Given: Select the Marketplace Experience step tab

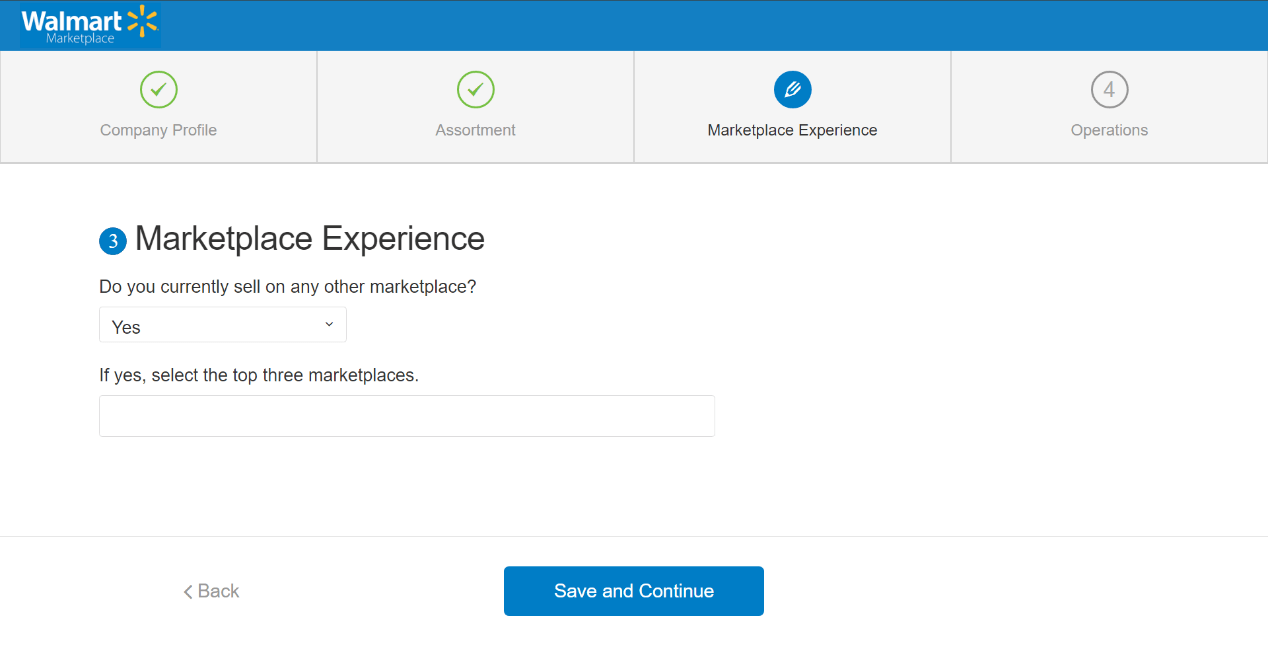Looking at the screenshot, I should coord(792,107).
